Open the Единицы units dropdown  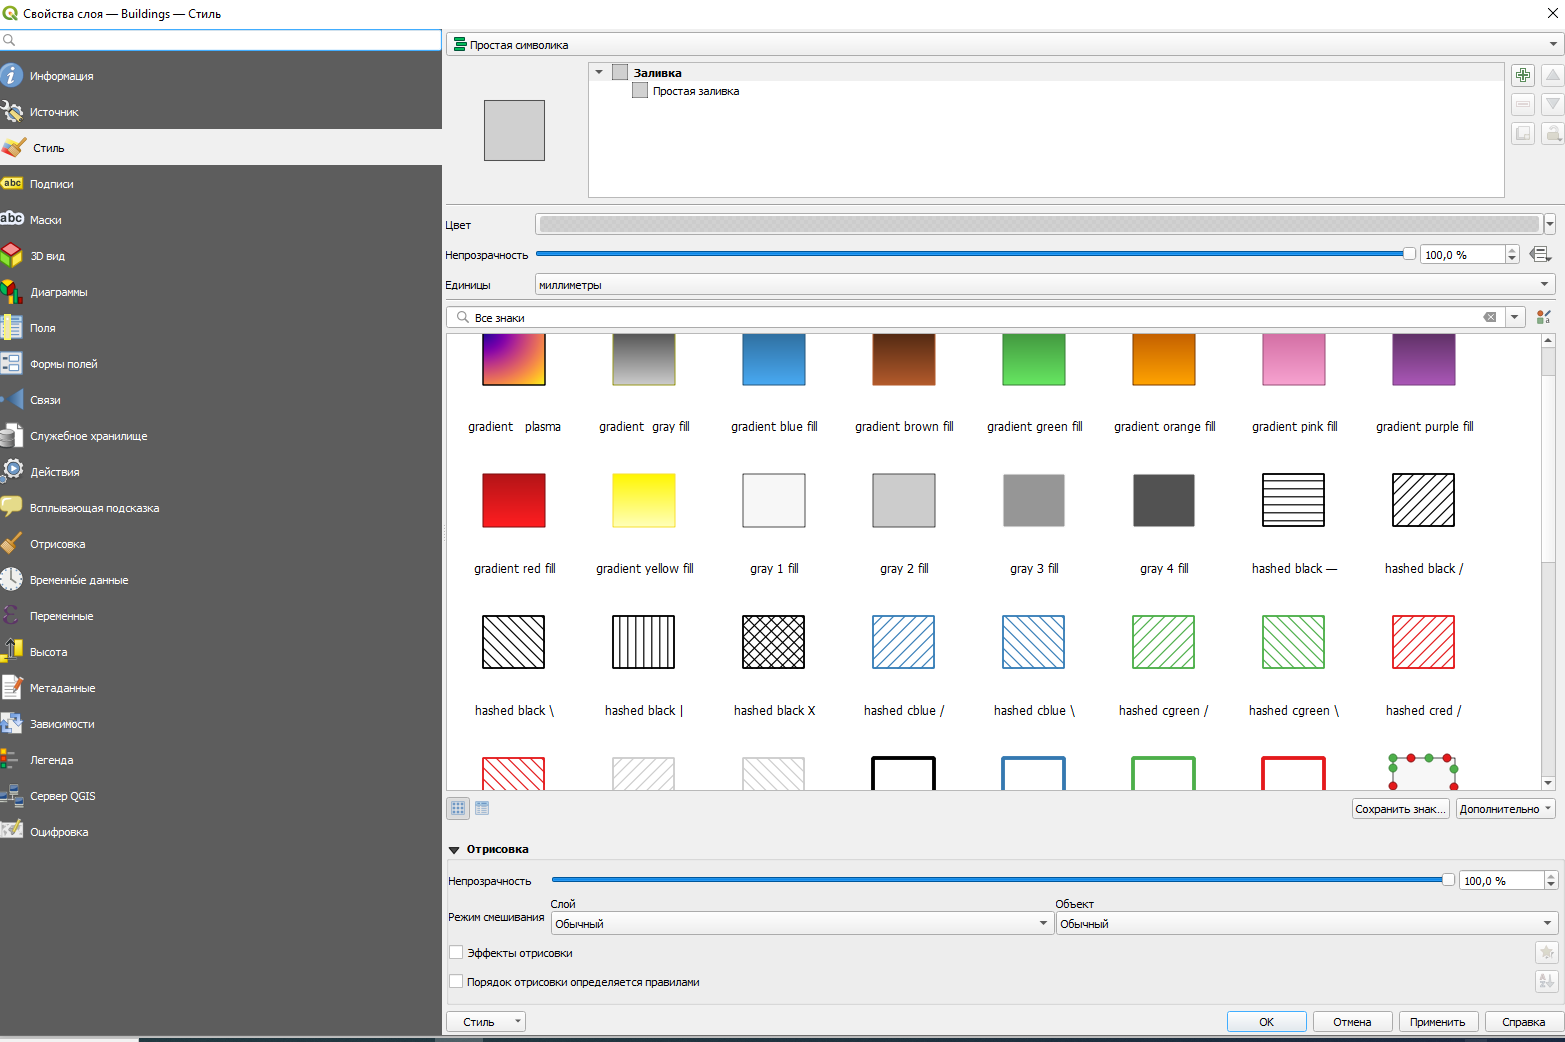click(x=1044, y=285)
